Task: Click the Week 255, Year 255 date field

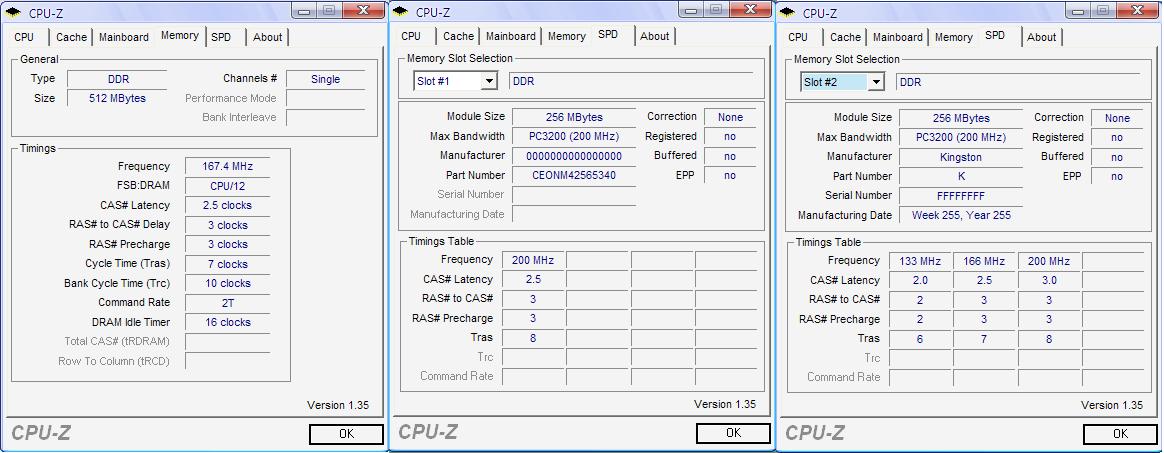Action: coord(961,215)
